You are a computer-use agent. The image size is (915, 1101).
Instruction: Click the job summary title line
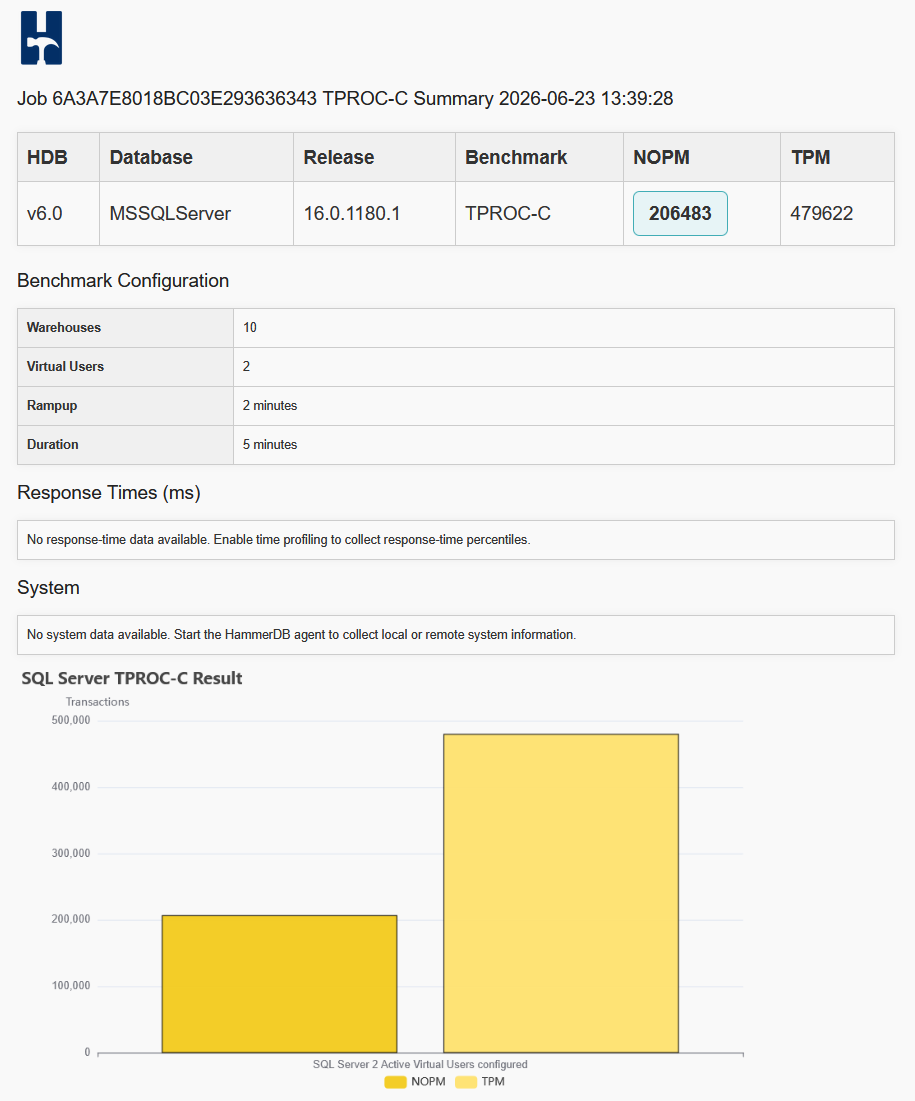pos(345,98)
